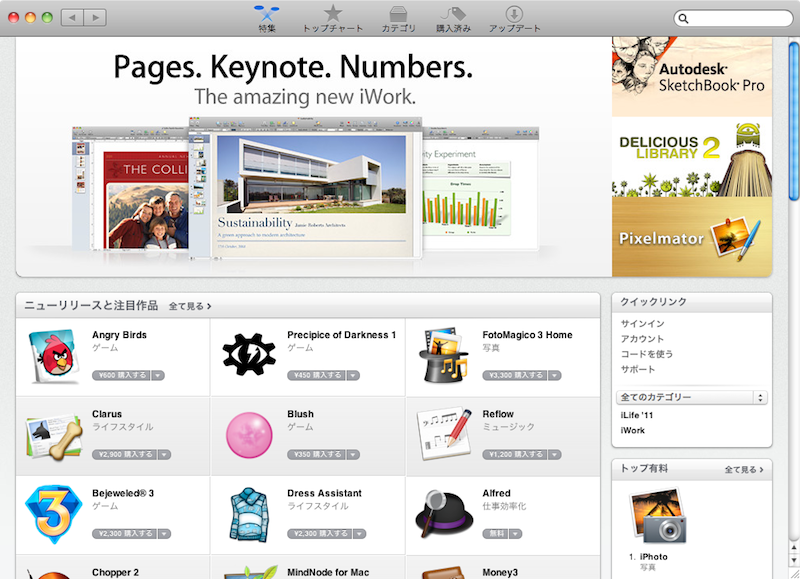Open the Alfred title
This screenshot has height=579, width=800.
496,493
